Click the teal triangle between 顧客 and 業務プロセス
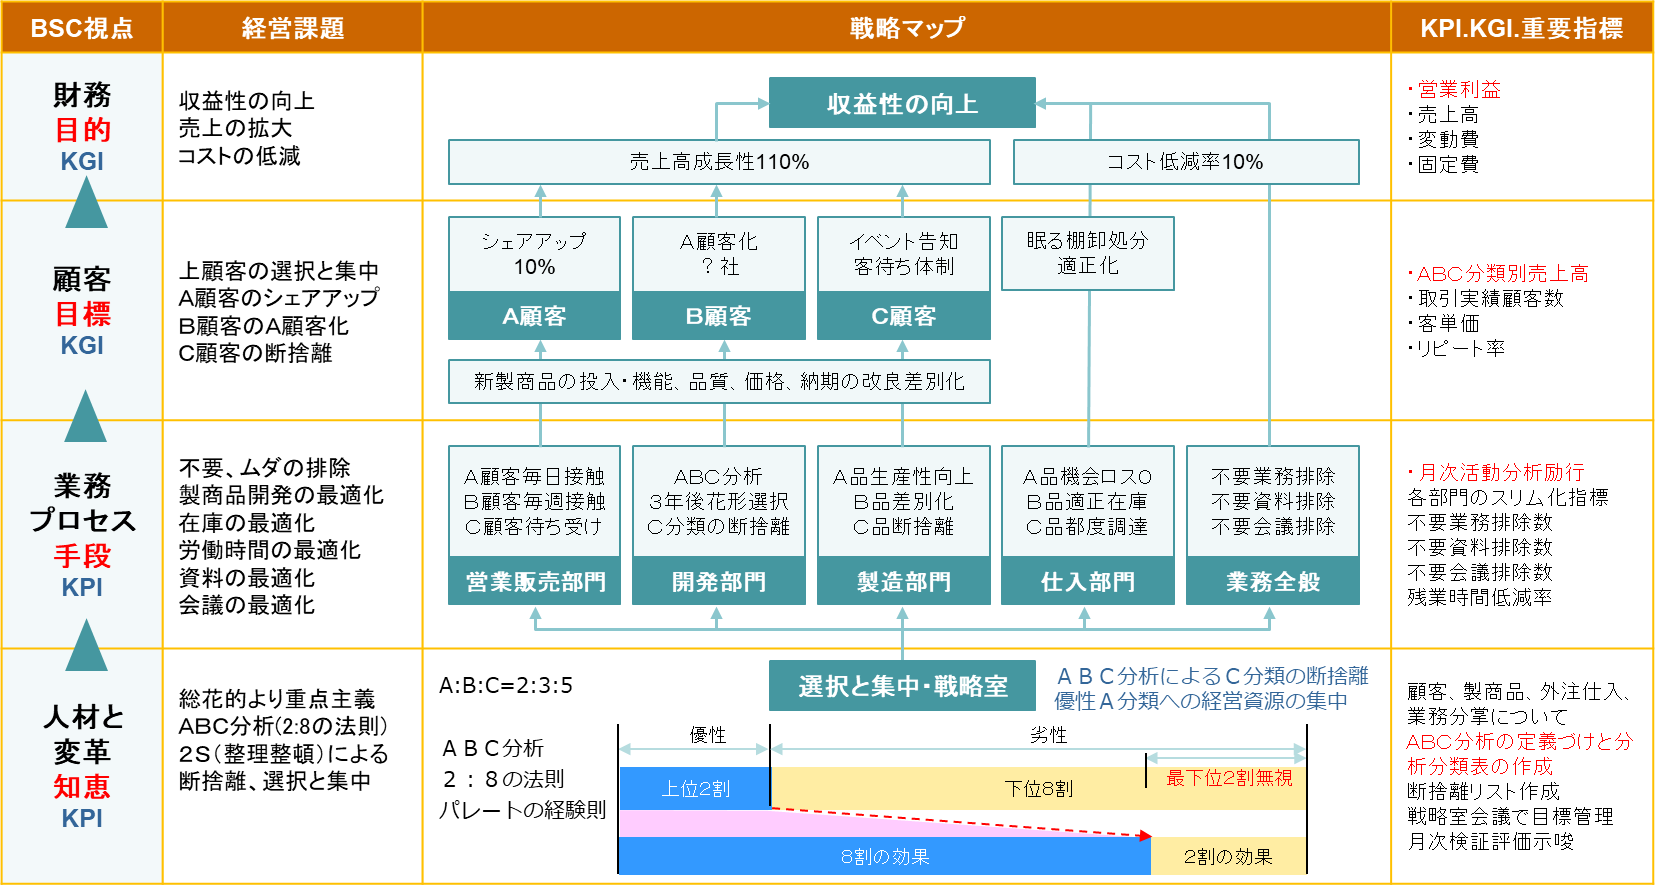Image resolution: width=1656 pixels, height=886 pixels. [86, 419]
